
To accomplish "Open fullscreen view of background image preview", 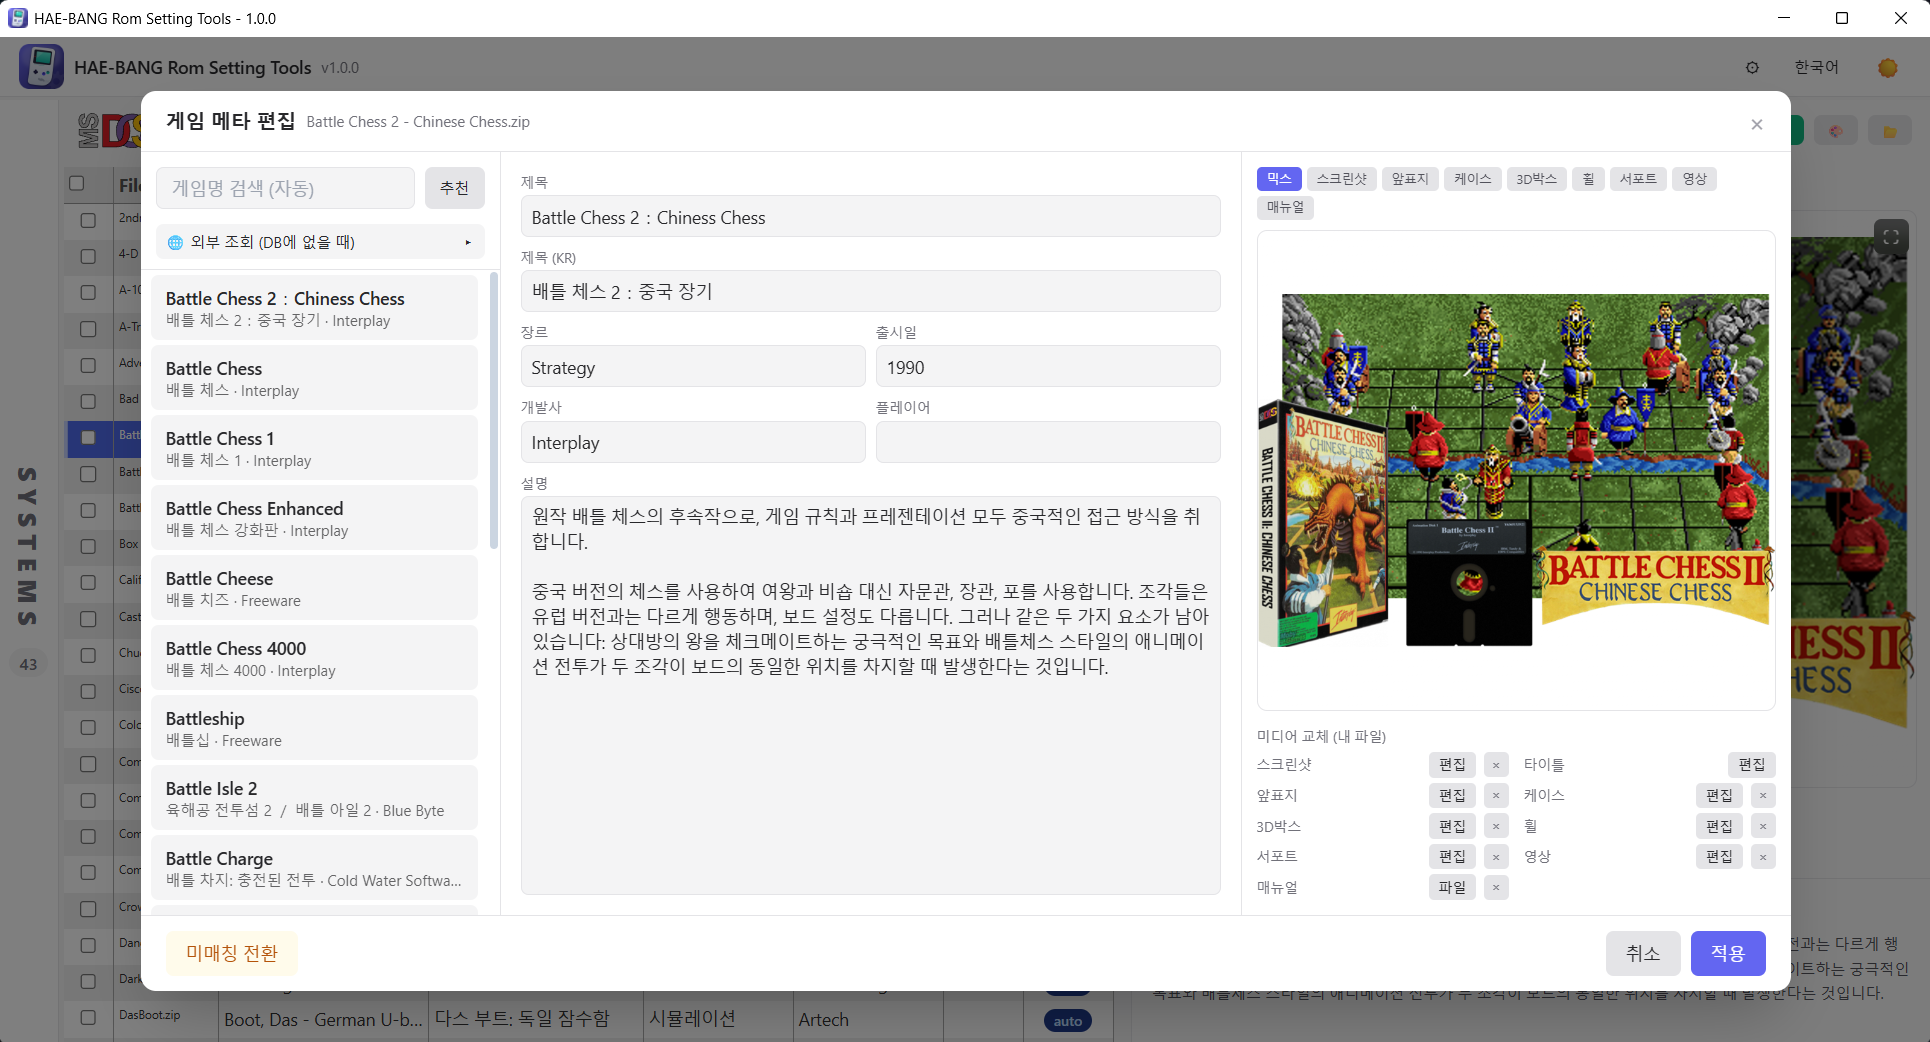I will (x=1891, y=237).
